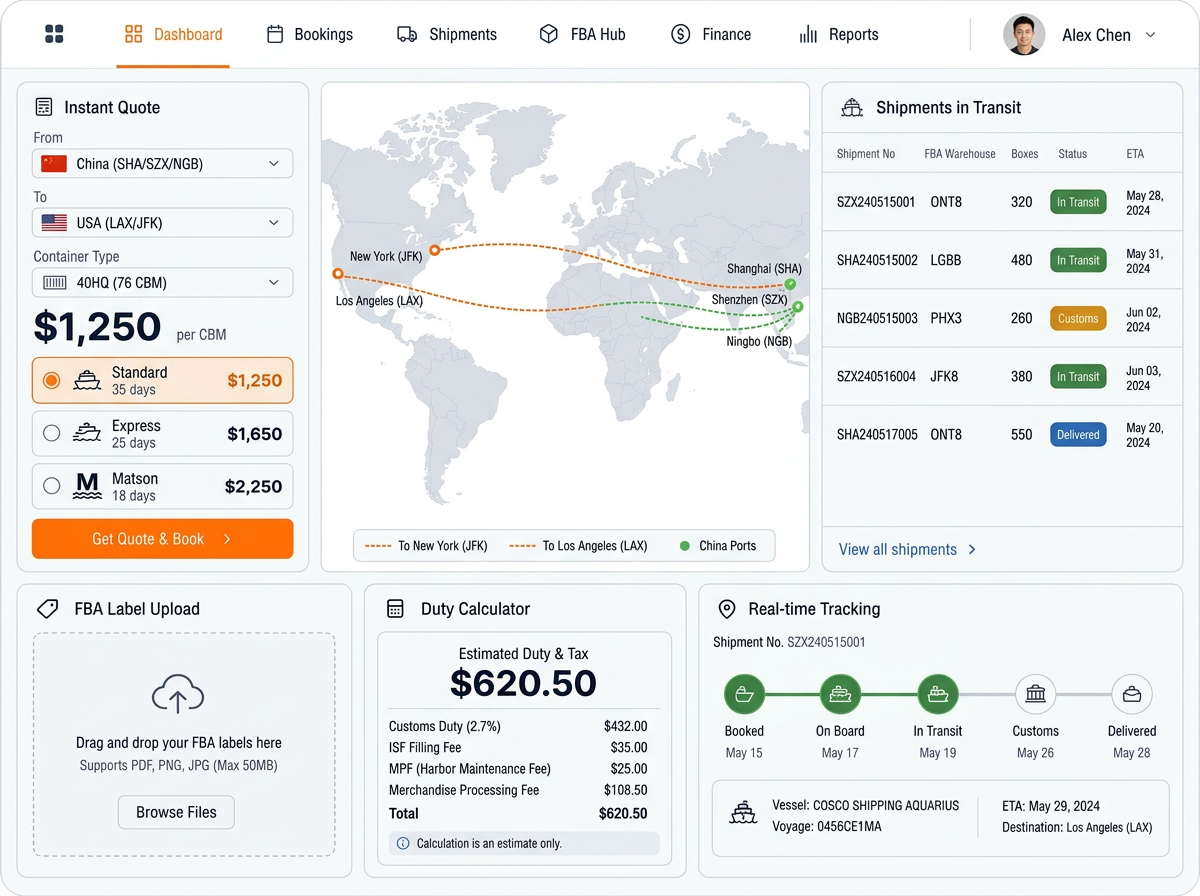Click shipment number SHA240515002
The width and height of the screenshot is (1200, 896).
click(x=877, y=260)
